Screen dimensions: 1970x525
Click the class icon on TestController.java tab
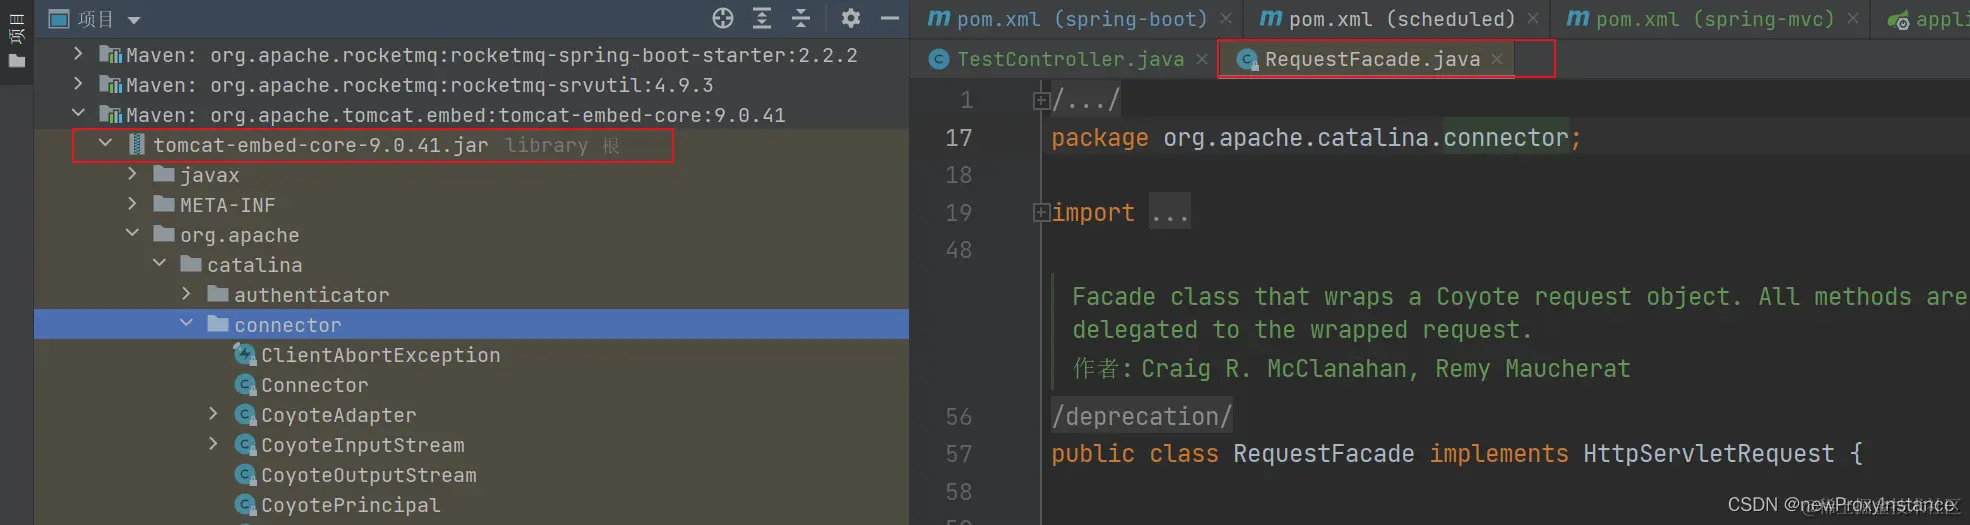click(x=939, y=59)
